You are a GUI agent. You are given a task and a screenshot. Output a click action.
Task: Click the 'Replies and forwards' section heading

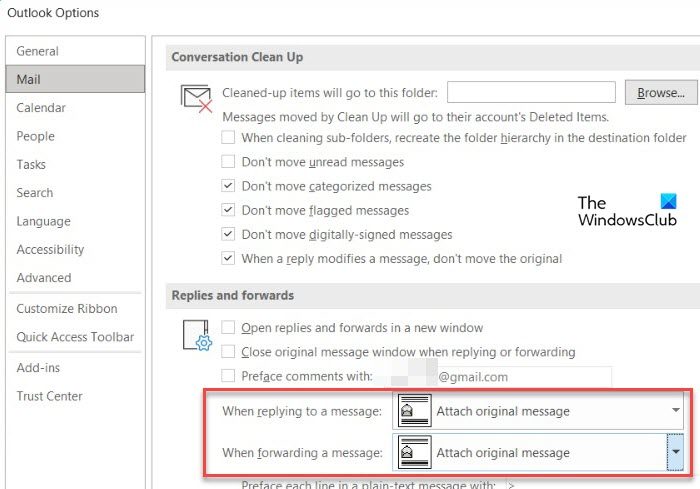tap(233, 295)
